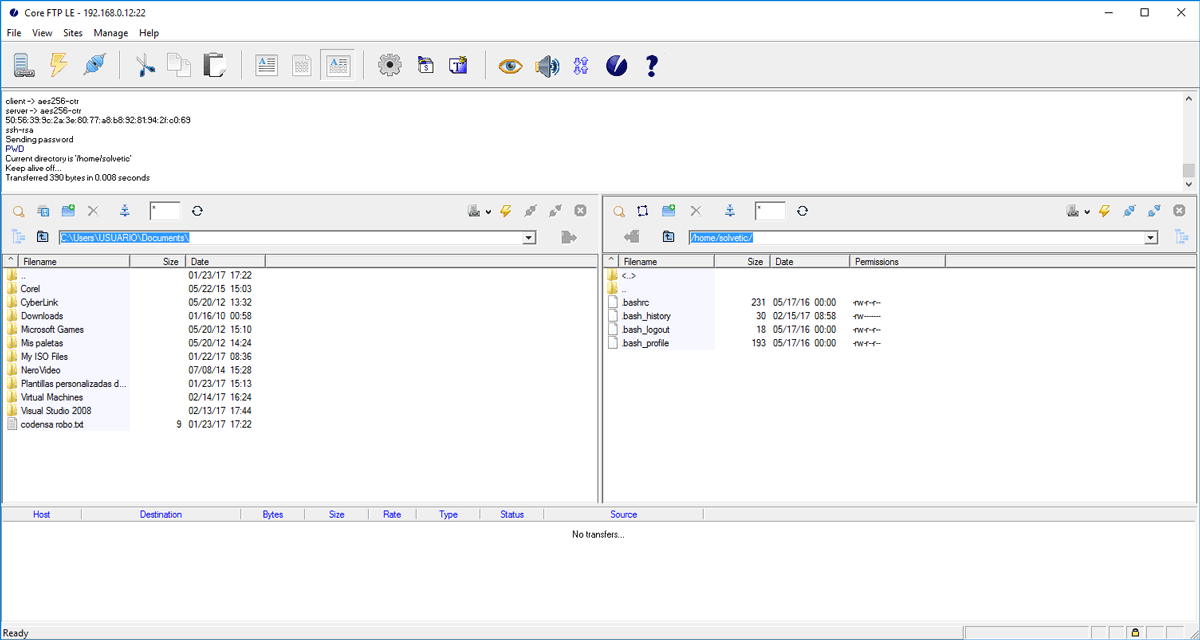Click the Quick Connect lightning toolbar icon
1200x640 pixels.
coord(59,66)
